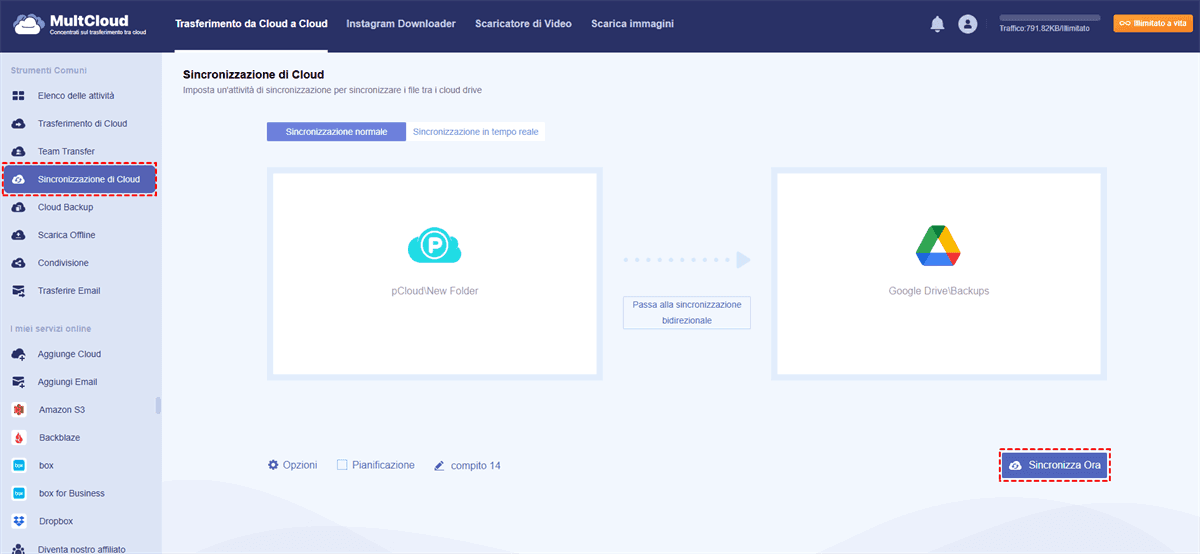Click the Diventa nostro affiliato icon
The image size is (1200, 554).
point(18,549)
